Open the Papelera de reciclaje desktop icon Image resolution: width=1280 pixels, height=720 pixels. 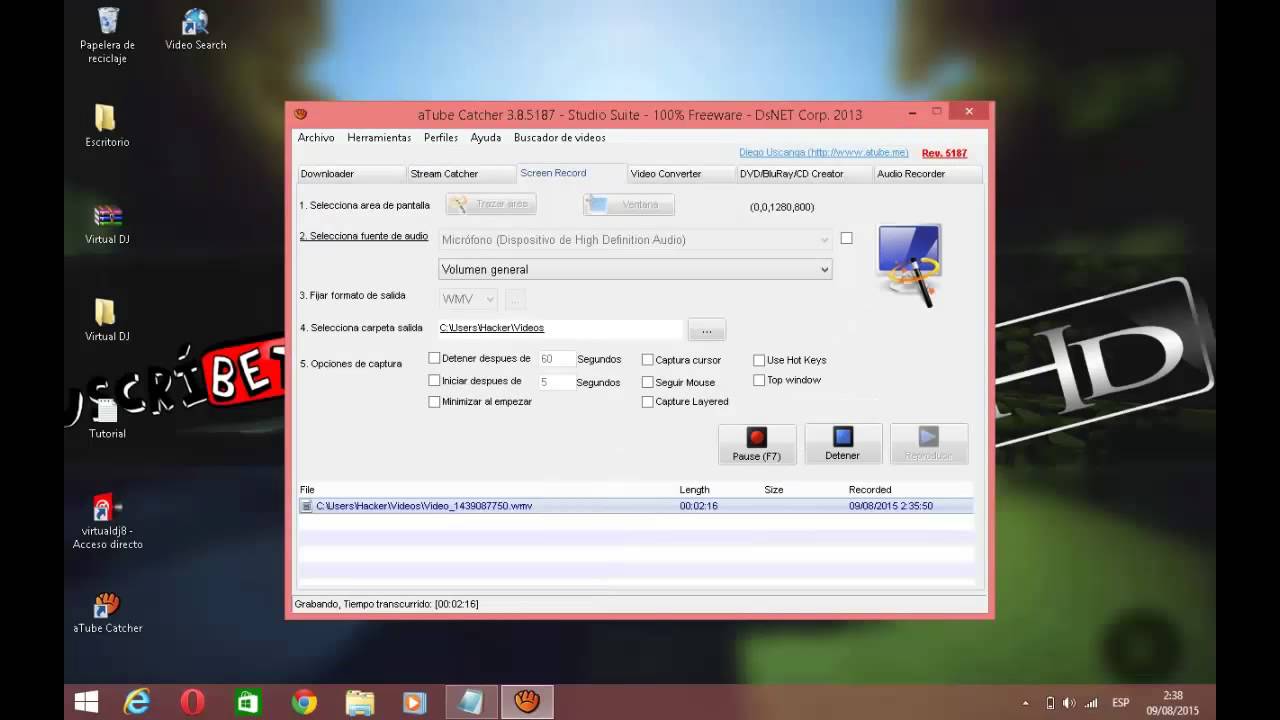coord(107,35)
